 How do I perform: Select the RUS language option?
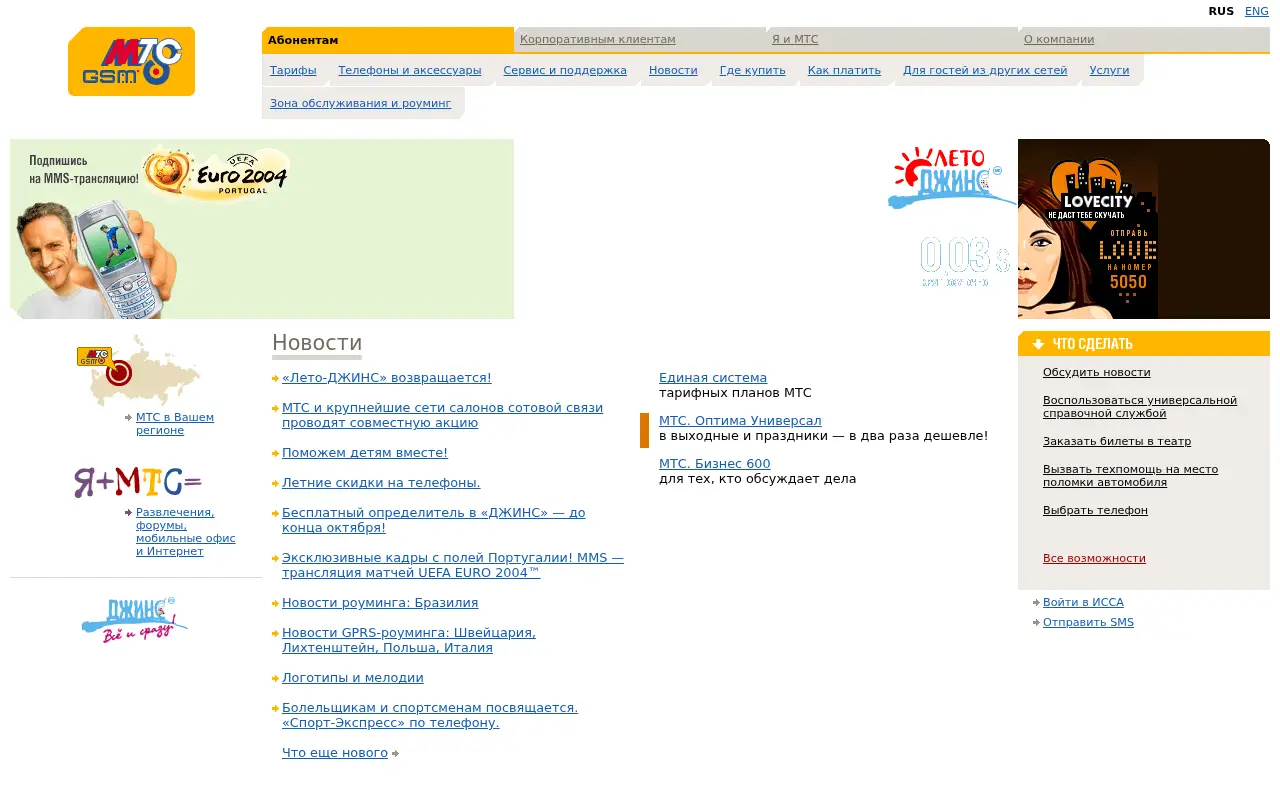(1221, 11)
